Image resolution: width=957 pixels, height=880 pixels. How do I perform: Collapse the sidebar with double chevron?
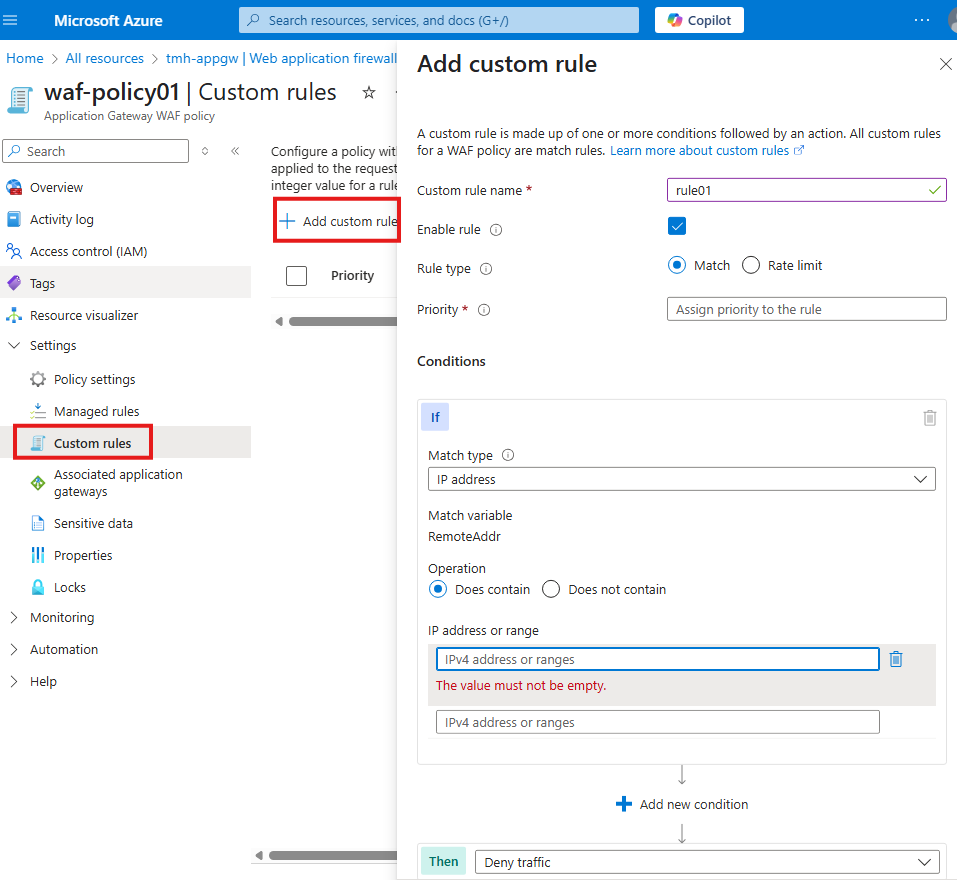(235, 151)
